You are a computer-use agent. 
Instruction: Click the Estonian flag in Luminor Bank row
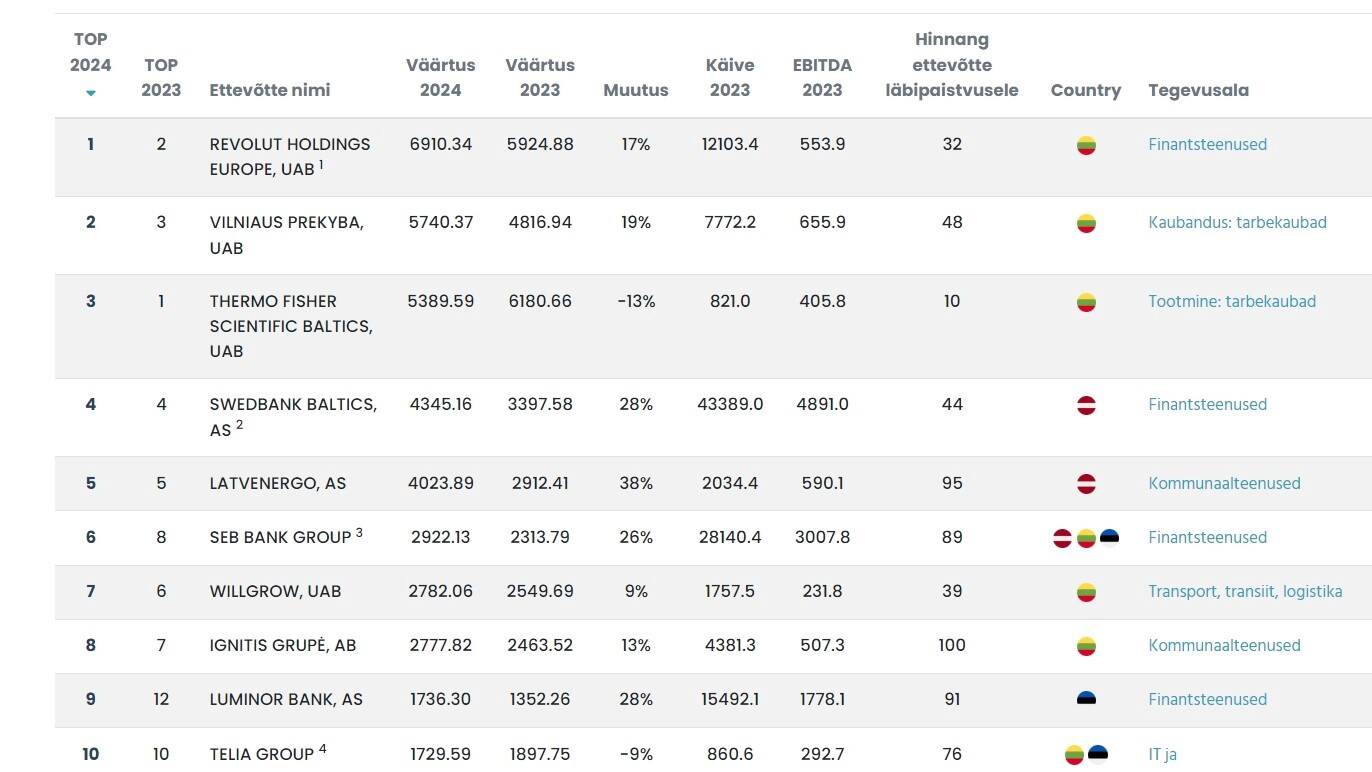point(1086,699)
